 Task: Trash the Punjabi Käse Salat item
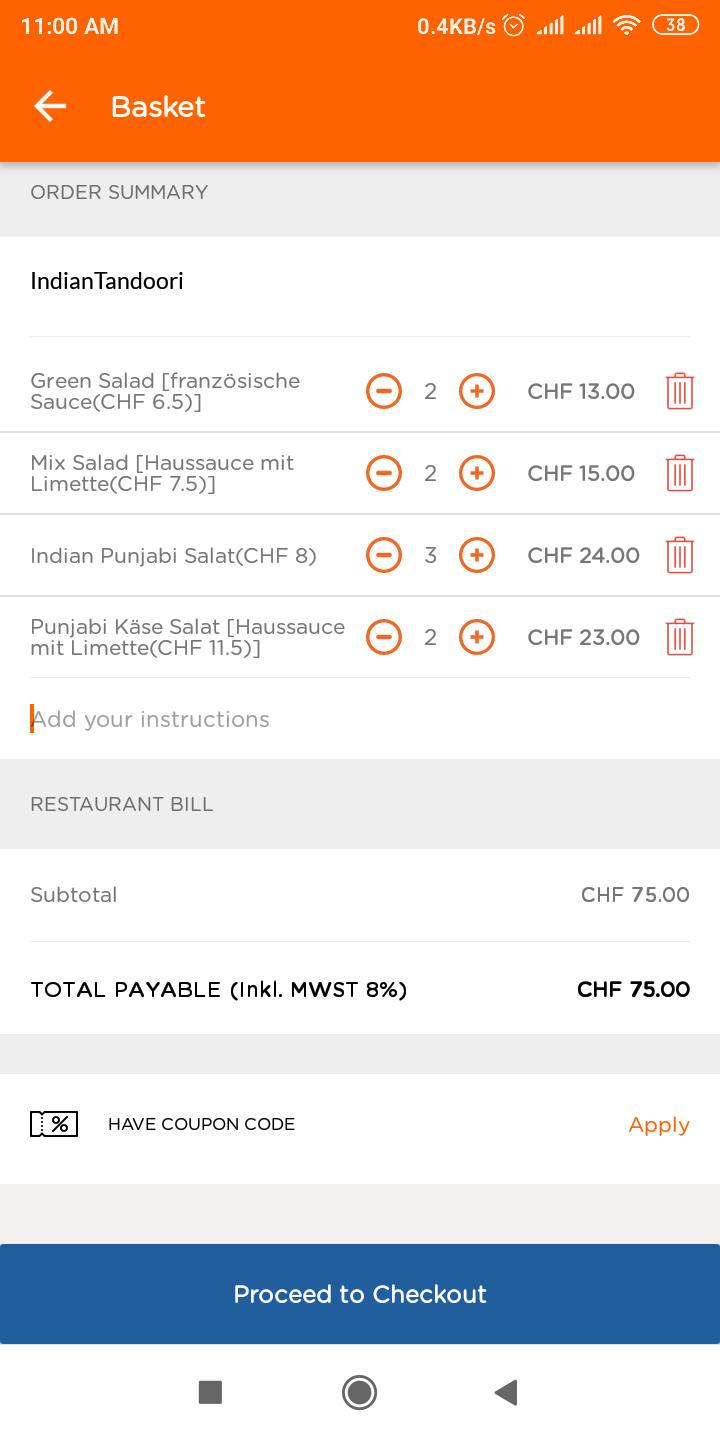pos(679,637)
